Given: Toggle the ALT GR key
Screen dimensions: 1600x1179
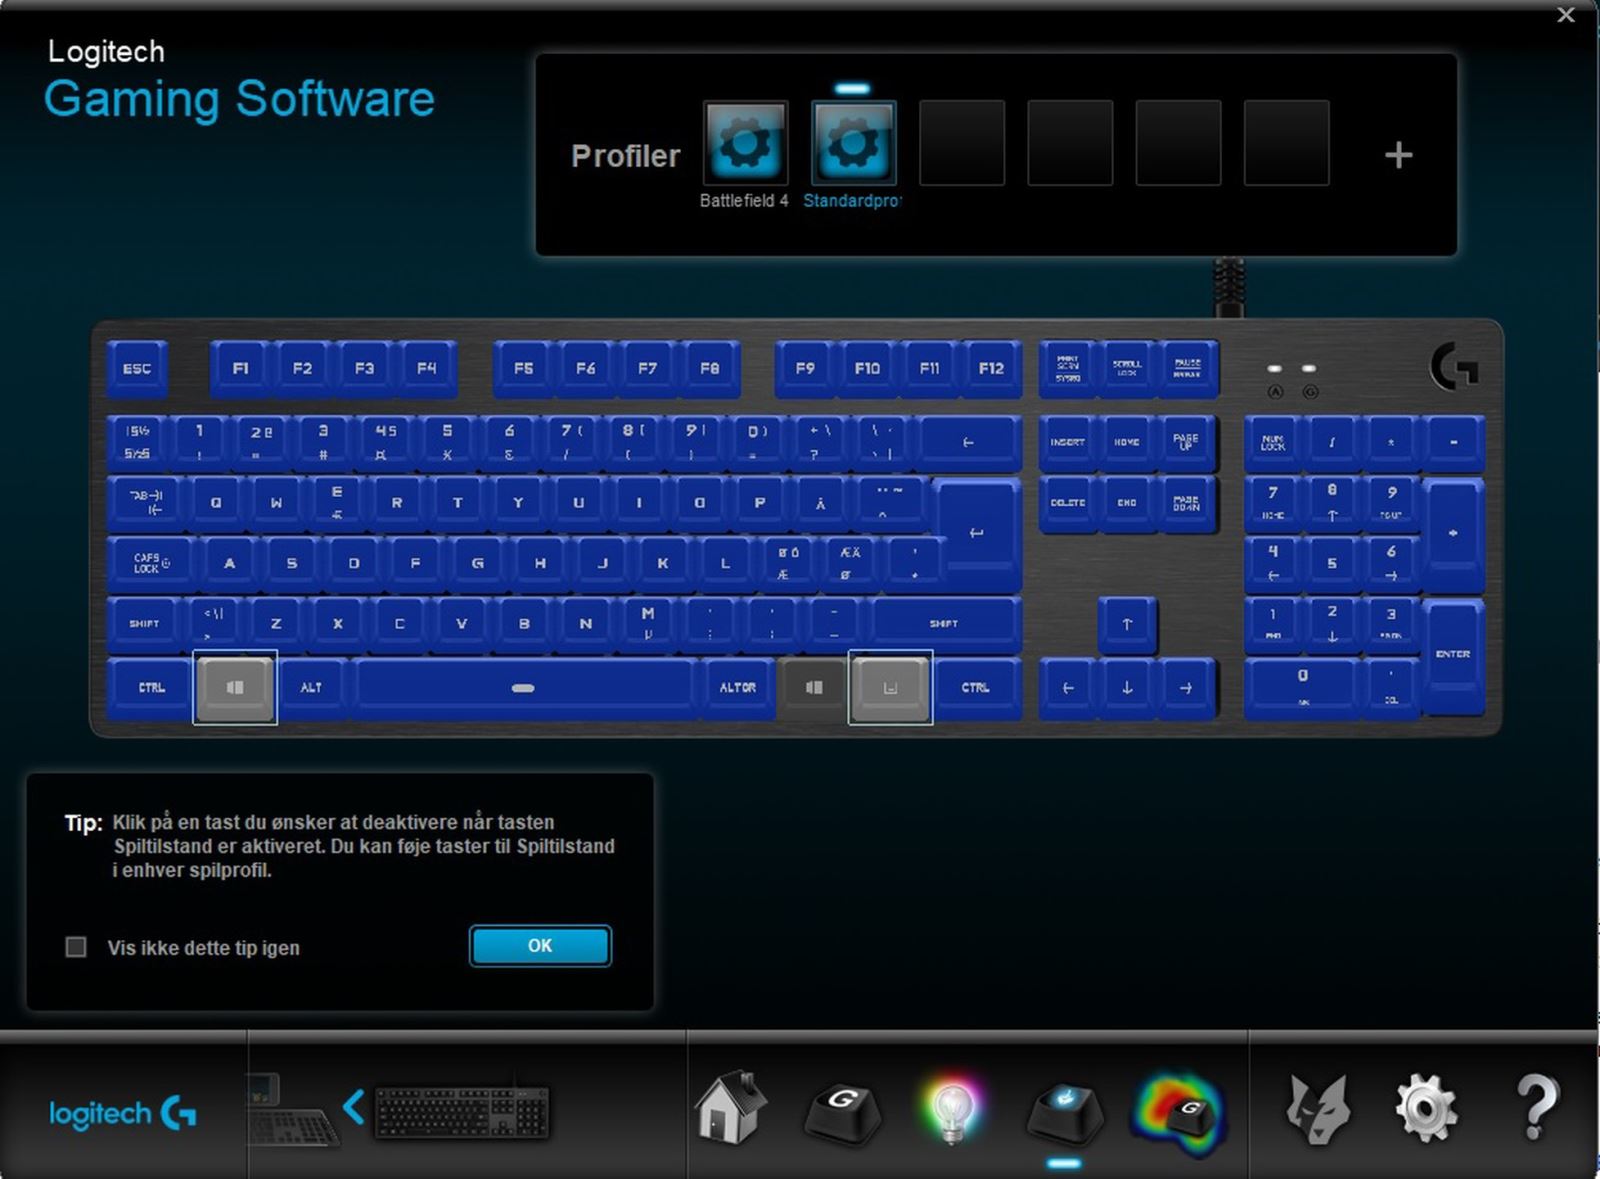Looking at the screenshot, I should [738, 687].
